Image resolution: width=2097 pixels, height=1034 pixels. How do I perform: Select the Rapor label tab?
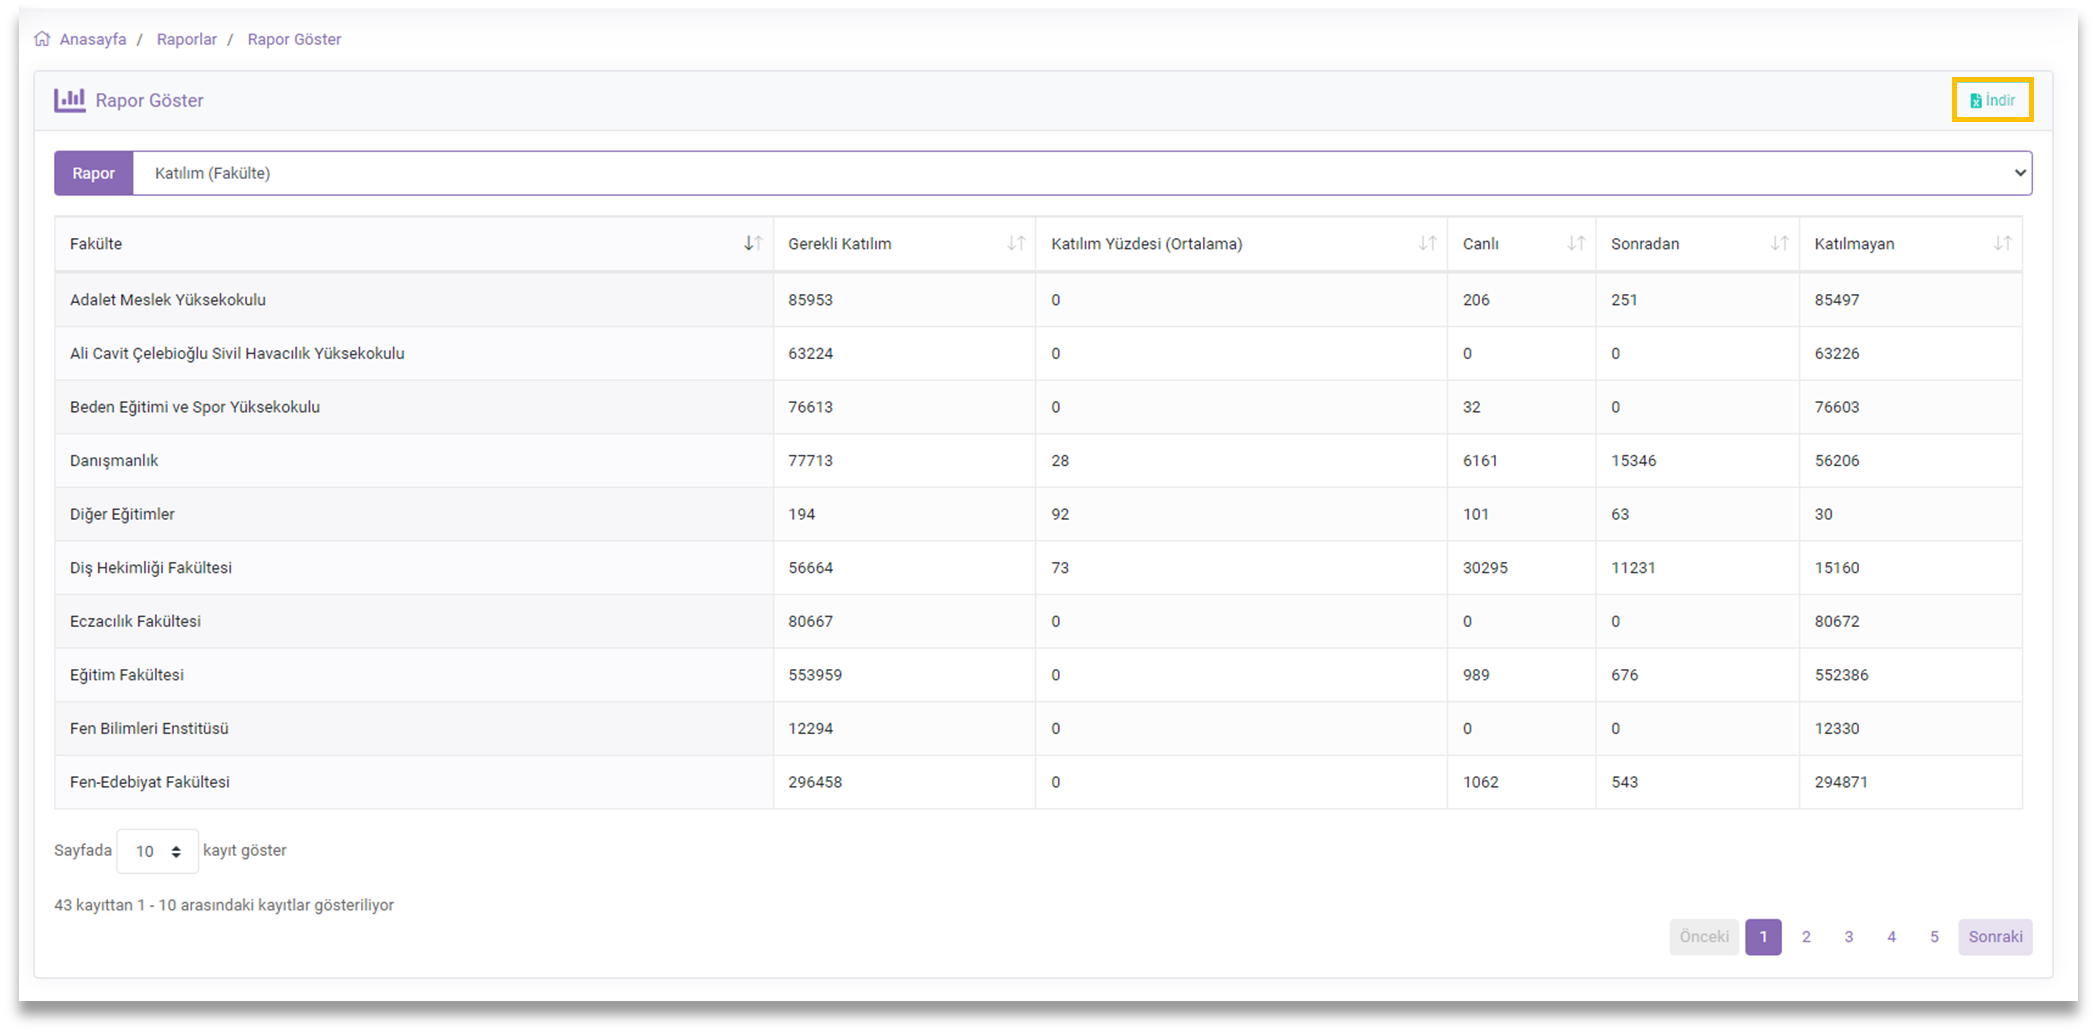(x=93, y=172)
